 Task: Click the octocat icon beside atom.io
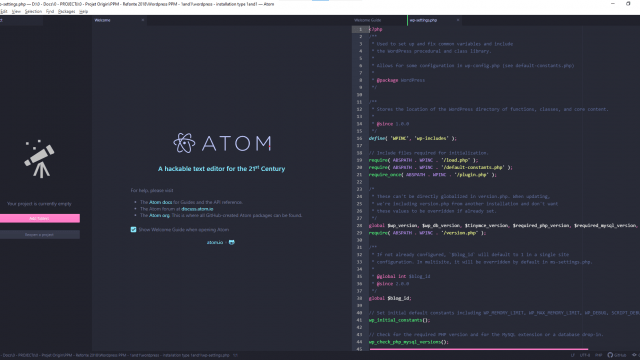[x=232, y=242]
